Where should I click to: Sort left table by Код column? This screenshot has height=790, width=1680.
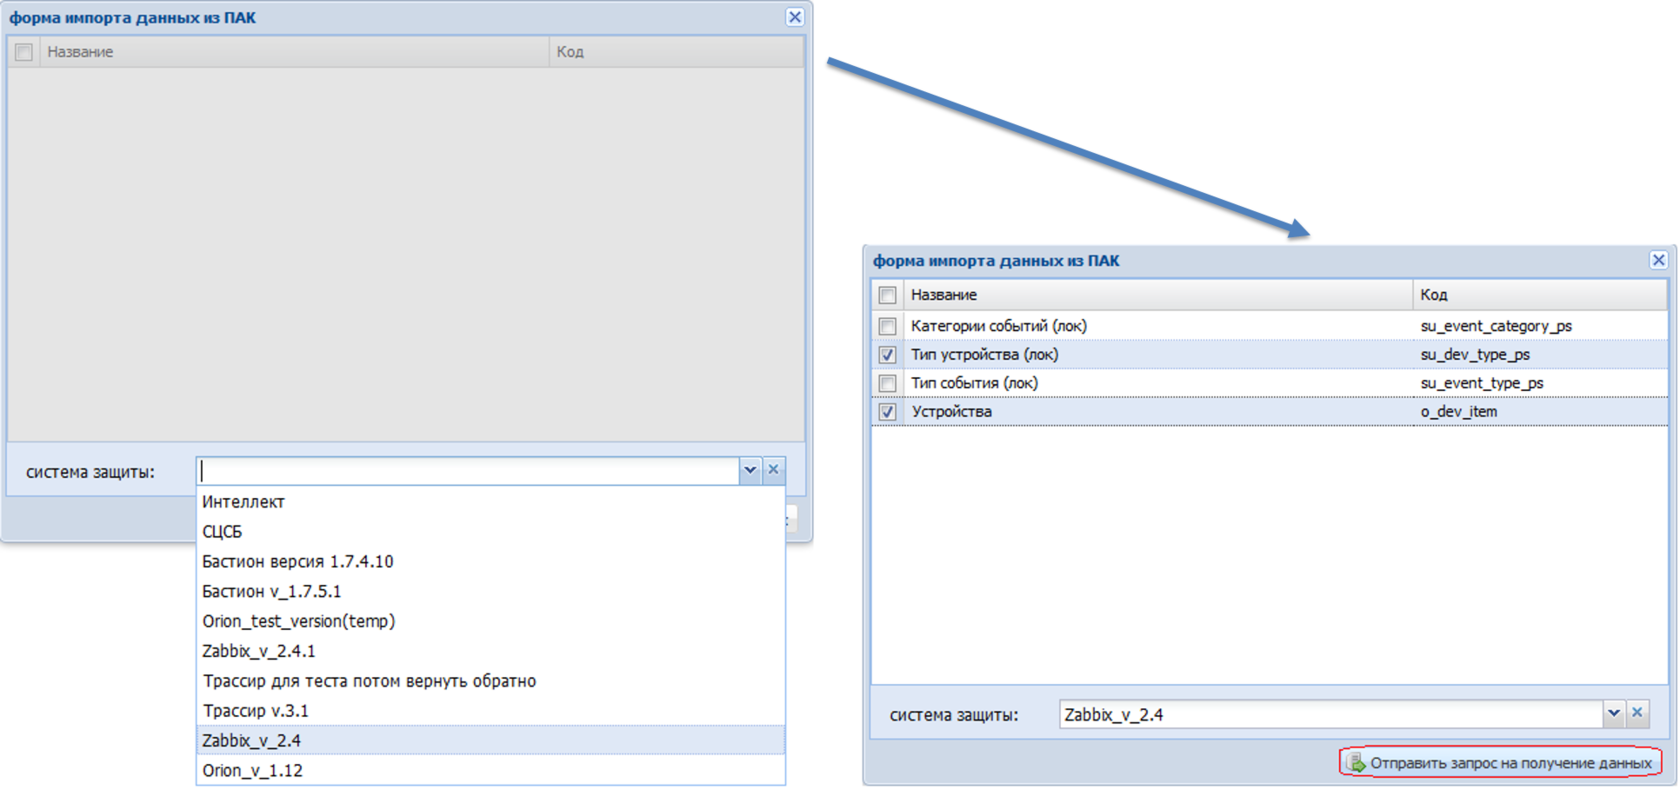[677, 52]
